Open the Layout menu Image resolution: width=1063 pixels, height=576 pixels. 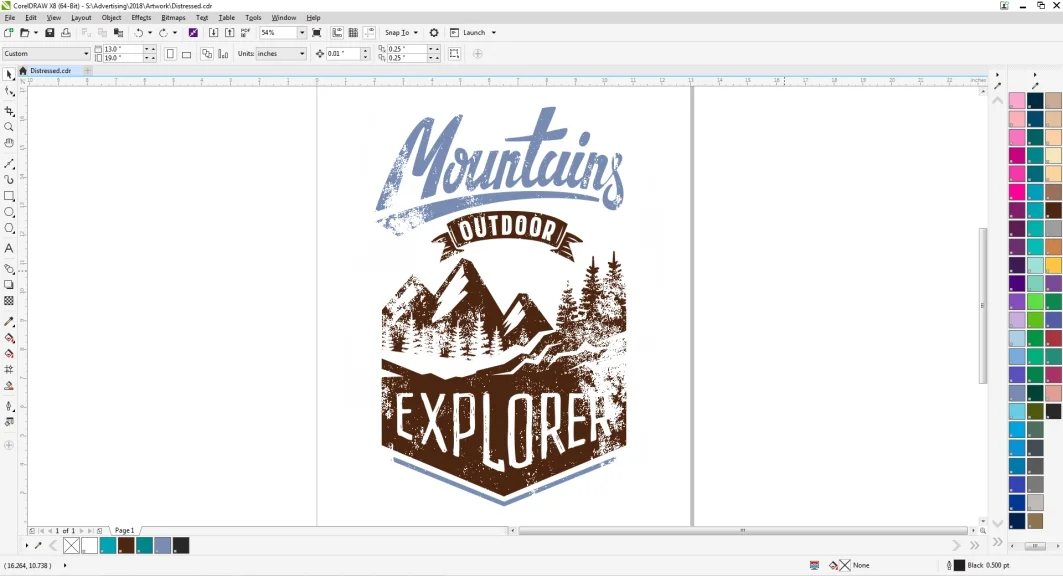(x=81, y=18)
